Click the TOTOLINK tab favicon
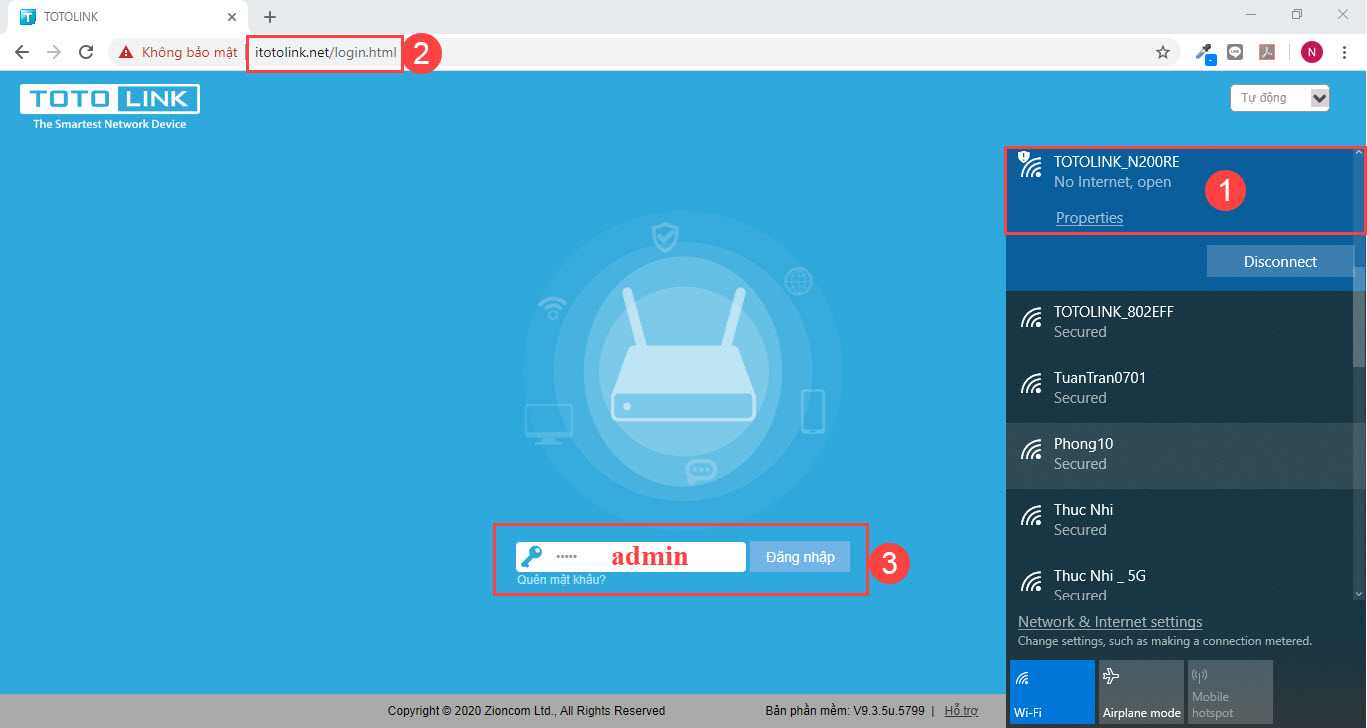Image resolution: width=1367 pixels, height=728 pixels. [x=27, y=17]
